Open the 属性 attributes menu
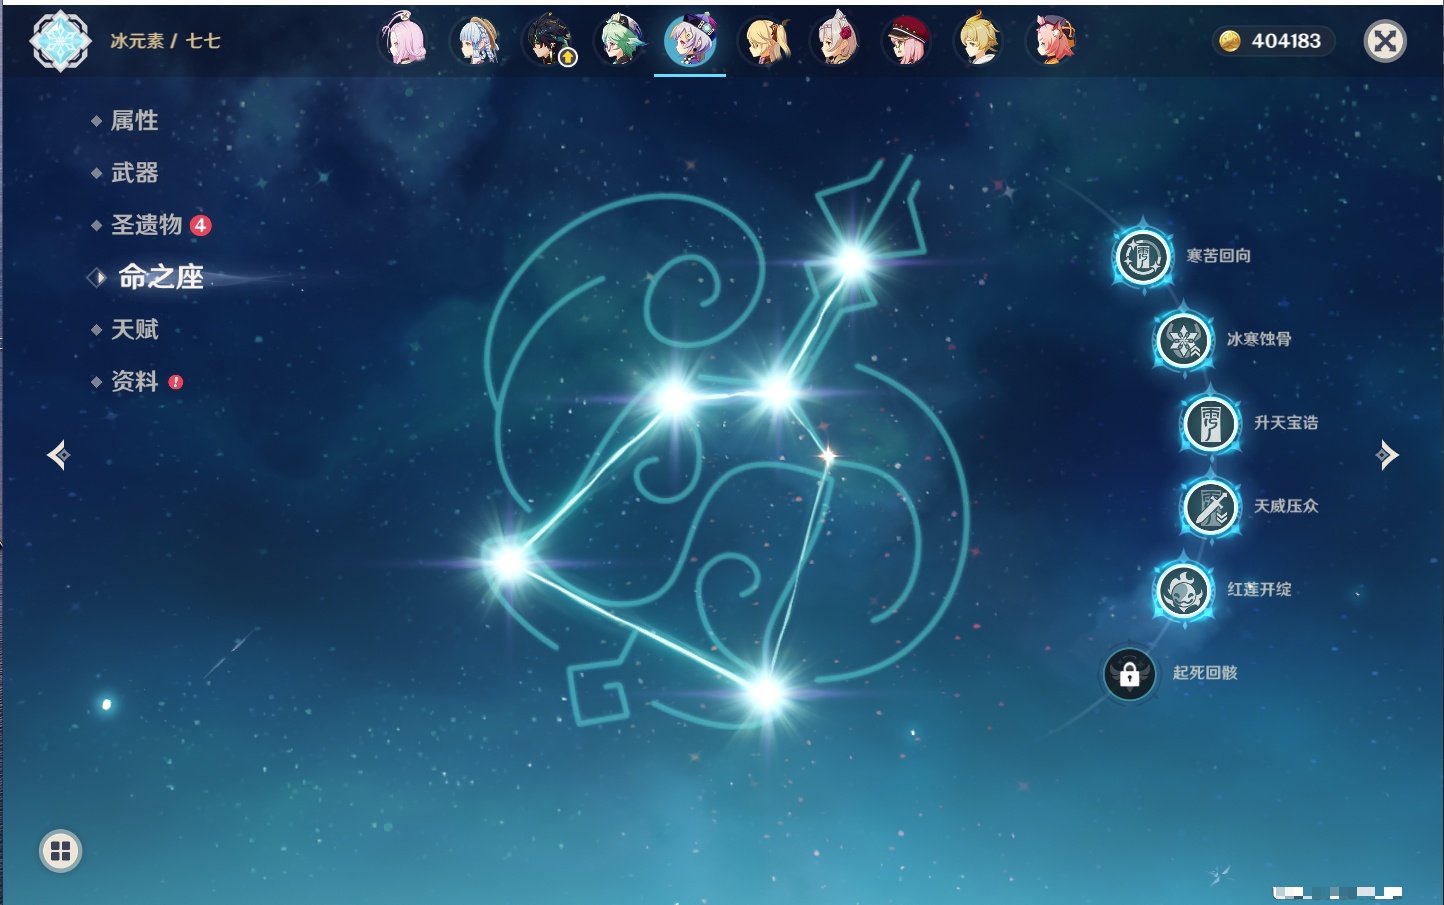The width and height of the screenshot is (1444, 905). 133,121
